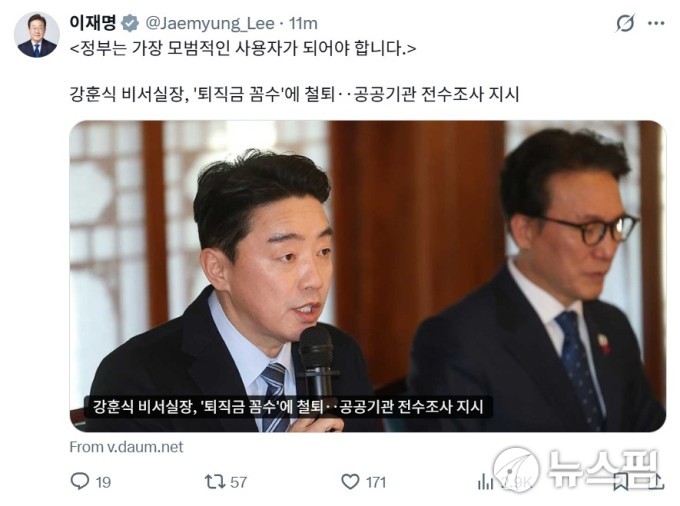The height and width of the screenshot is (506, 680).
Task: Click the post text about 강훈식 비서실장
Action: pyautogui.click(x=294, y=94)
